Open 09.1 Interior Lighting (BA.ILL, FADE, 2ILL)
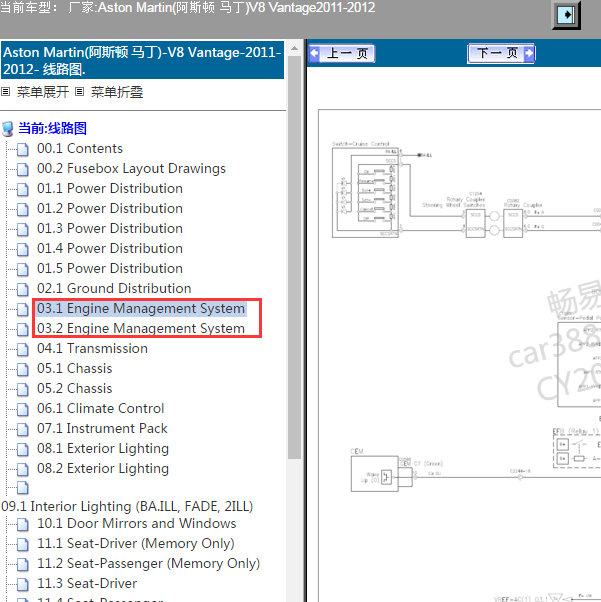The width and height of the screenshot is (601, 602). pos(127,506)
